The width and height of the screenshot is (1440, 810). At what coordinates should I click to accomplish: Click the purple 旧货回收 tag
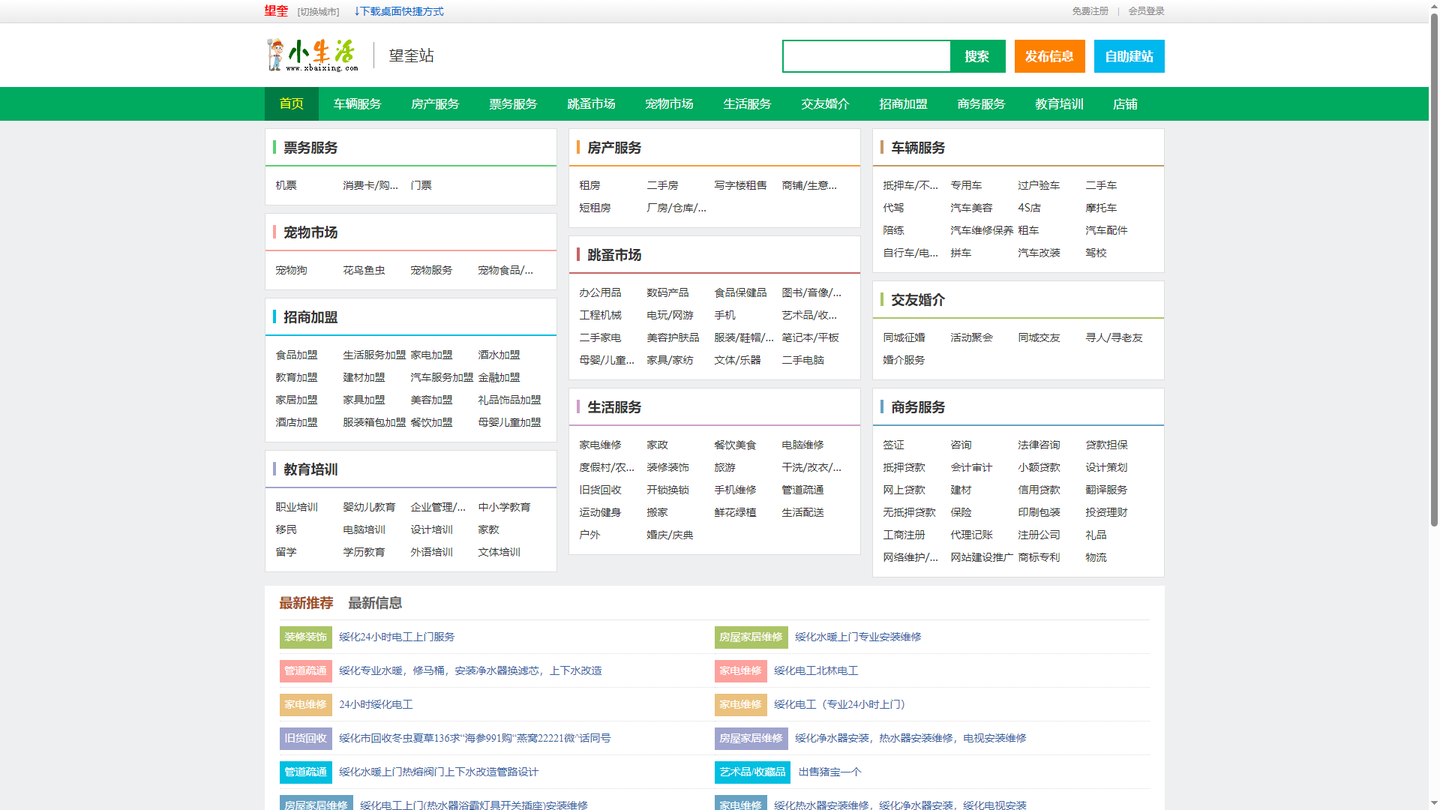tap(305, 738)
